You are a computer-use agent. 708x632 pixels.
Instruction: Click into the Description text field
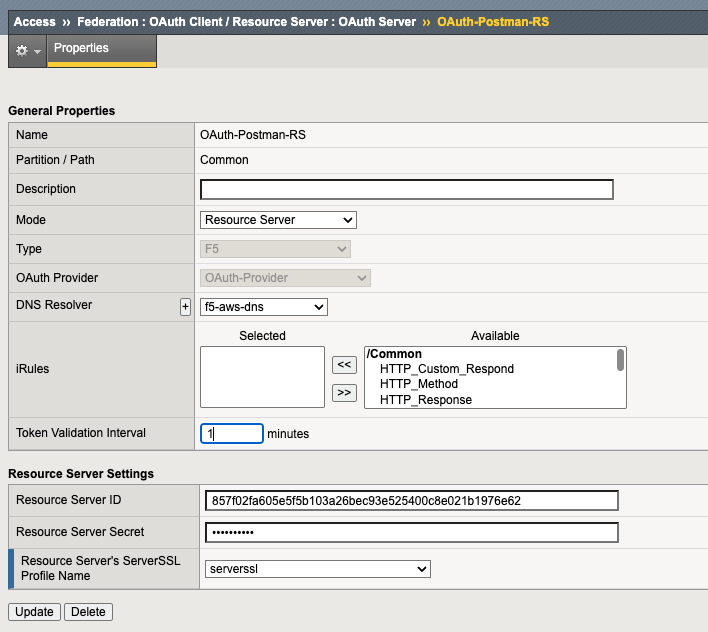[407, 190]
